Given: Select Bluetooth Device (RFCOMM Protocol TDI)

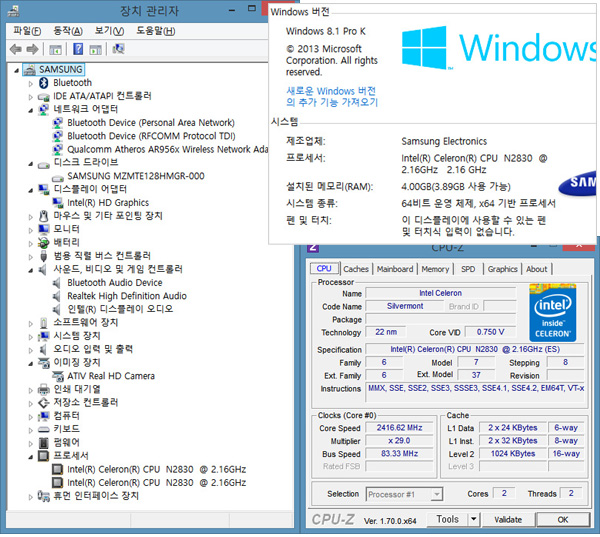Looking at the screenshot, I should (x=151, y=136).
